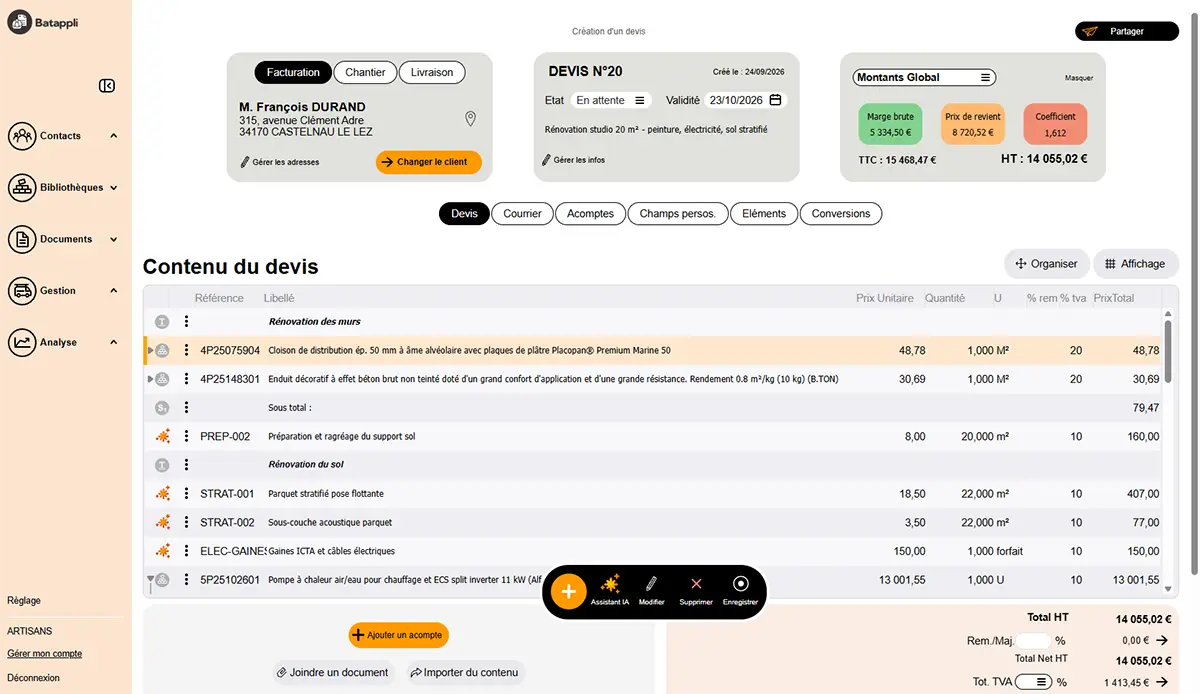Select the Facturation address tab
Image resolution: width=1200 pixels, height=694 pixels.
click(293, 72)
